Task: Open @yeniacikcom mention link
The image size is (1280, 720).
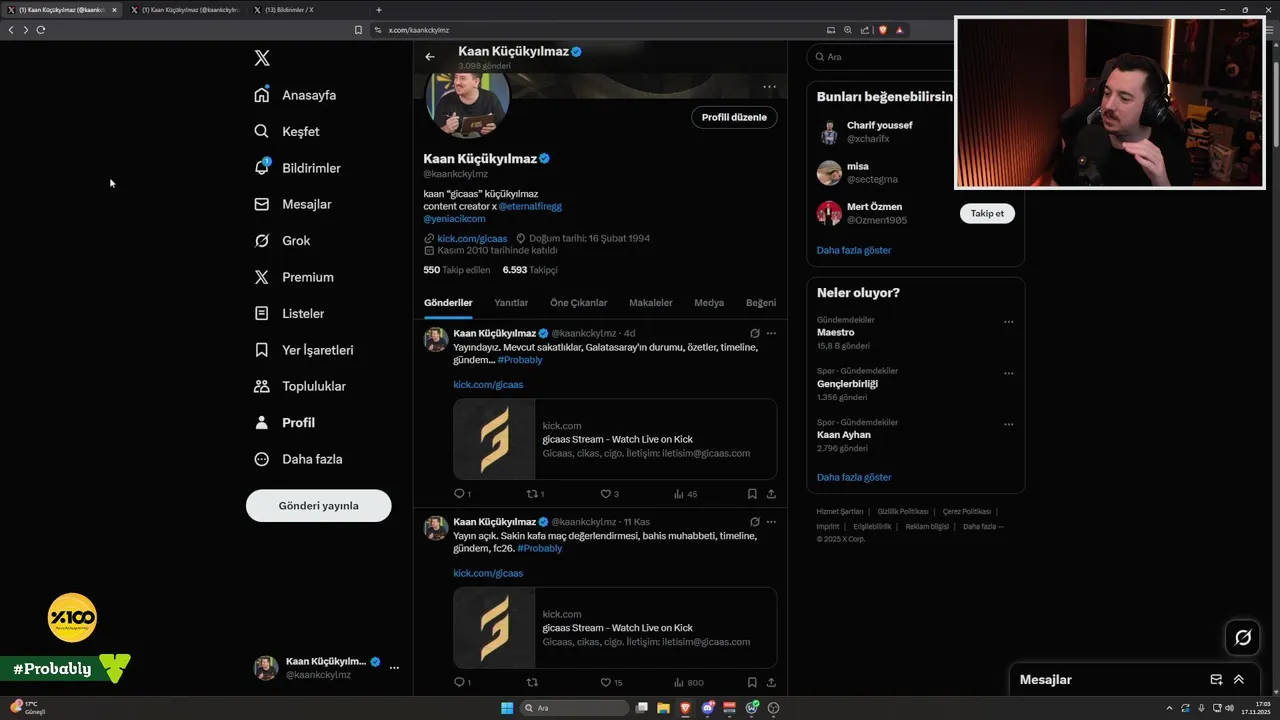Action: [454, 218]
